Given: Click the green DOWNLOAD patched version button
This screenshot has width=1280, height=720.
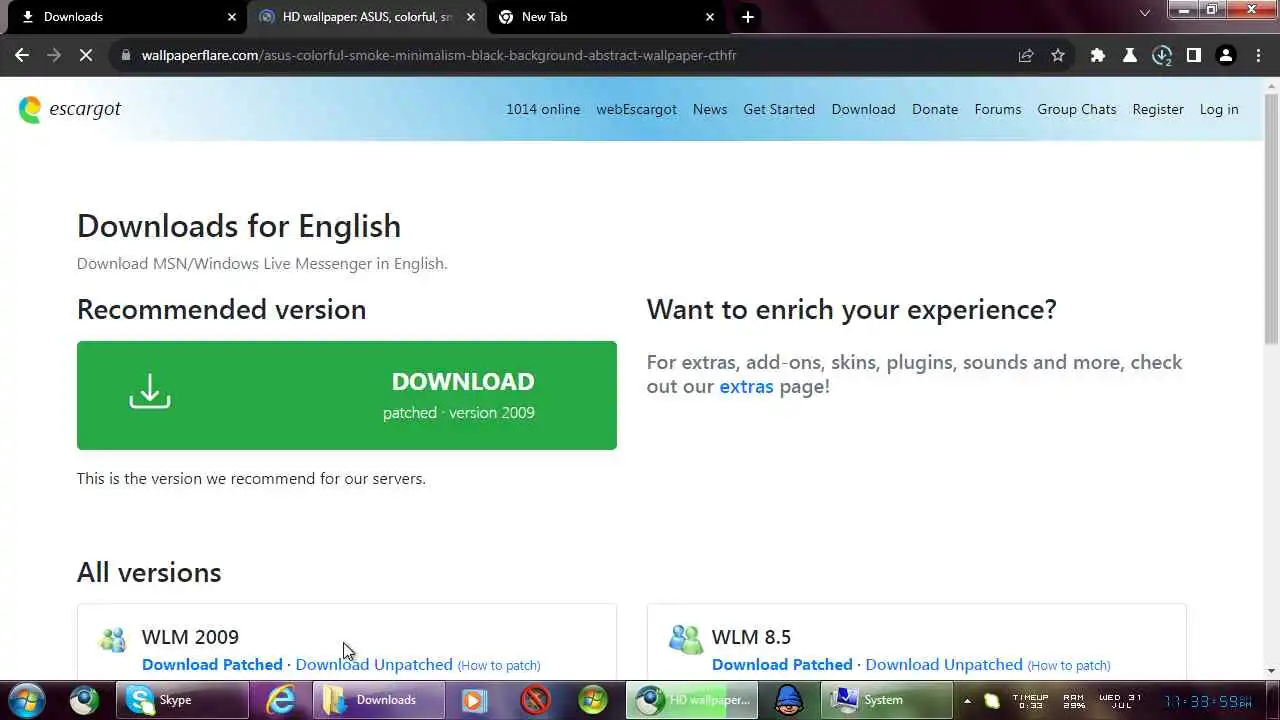Looking at the screenshot, I should click(347, 395).
